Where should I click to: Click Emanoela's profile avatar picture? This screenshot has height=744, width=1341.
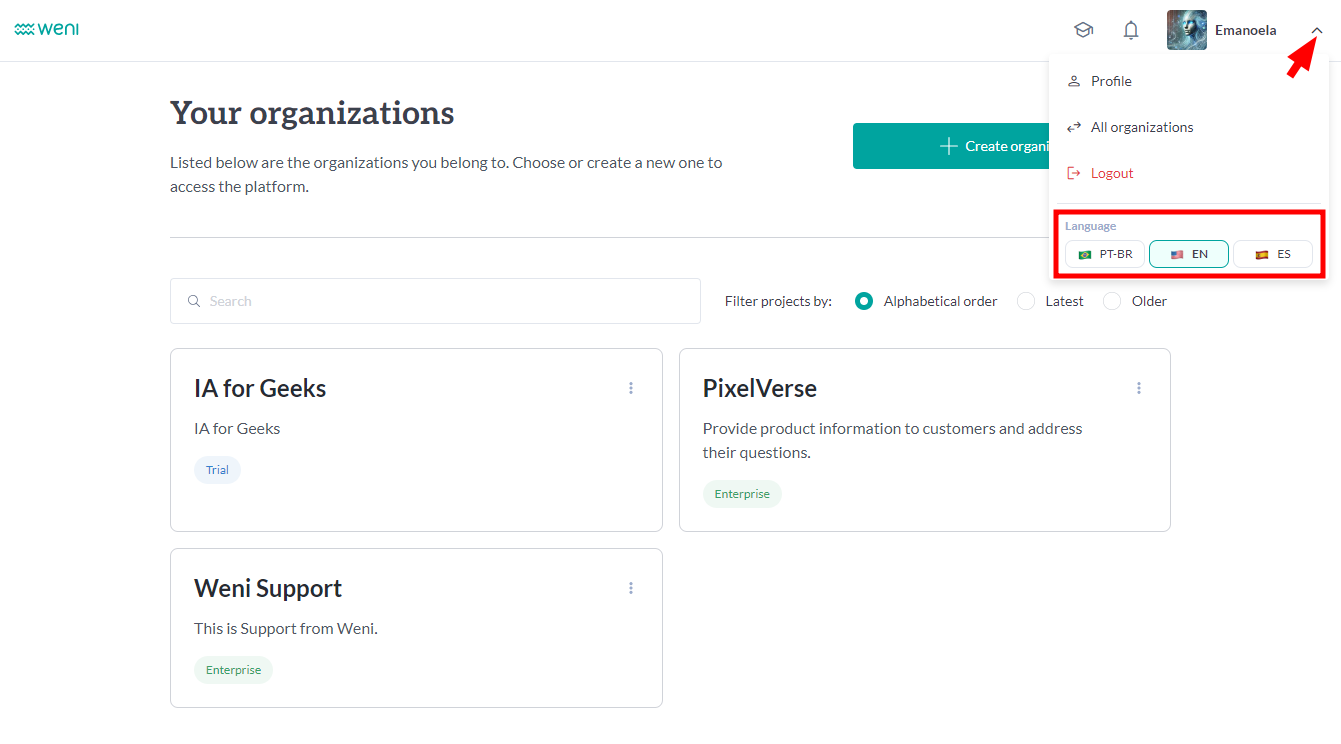pyautogui.click(x=1186, y=30)
